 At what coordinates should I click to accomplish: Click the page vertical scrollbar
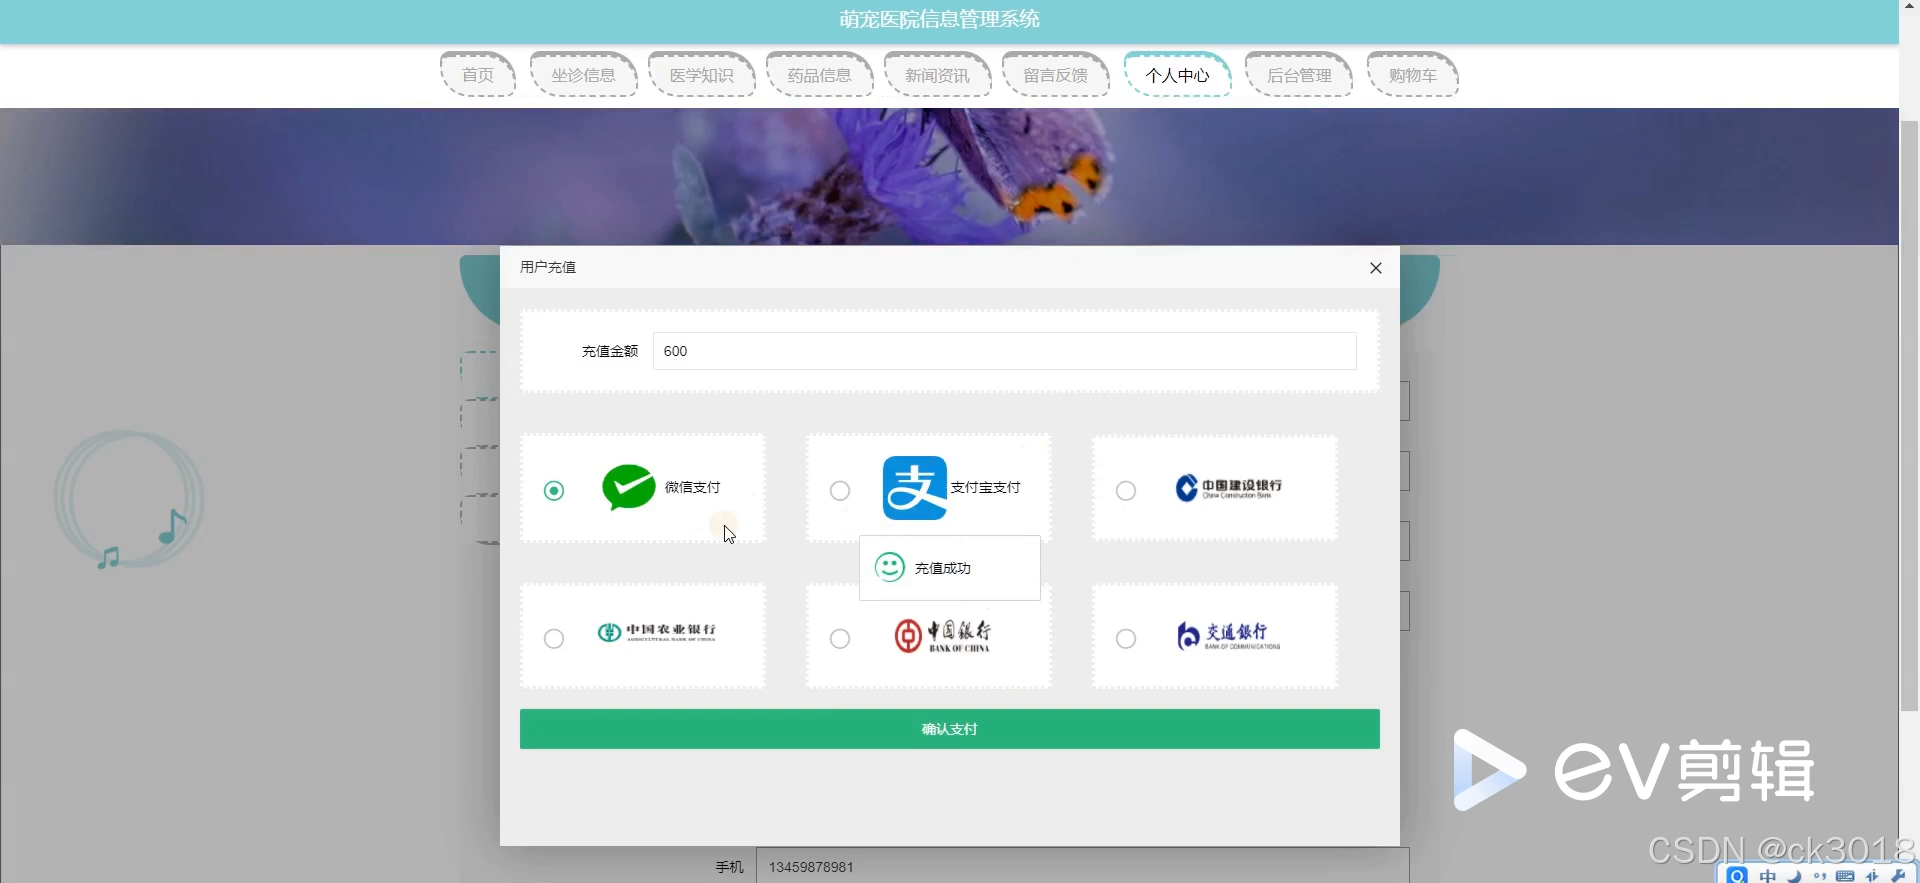pyautogui.click(x=1909, y=415)
